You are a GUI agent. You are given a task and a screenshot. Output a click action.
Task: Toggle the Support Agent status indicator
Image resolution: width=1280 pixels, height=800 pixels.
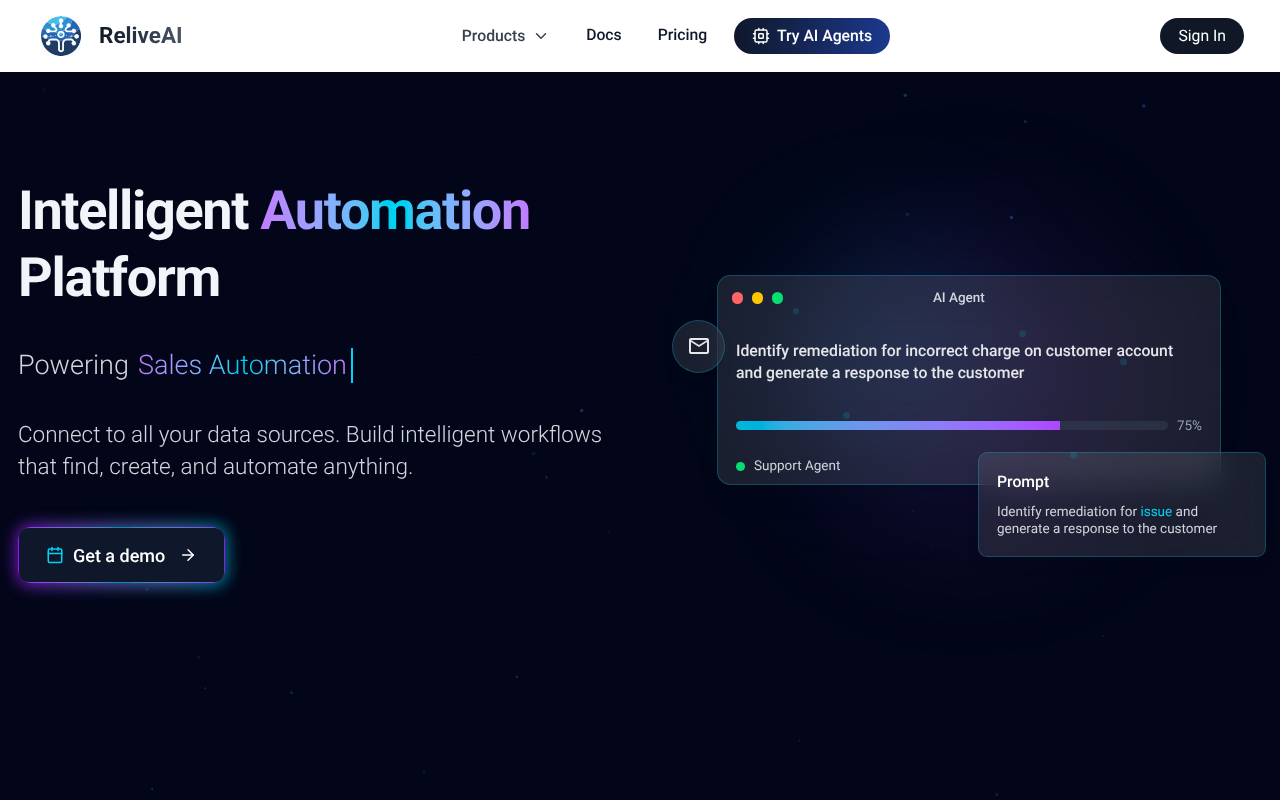coord(741,465)
